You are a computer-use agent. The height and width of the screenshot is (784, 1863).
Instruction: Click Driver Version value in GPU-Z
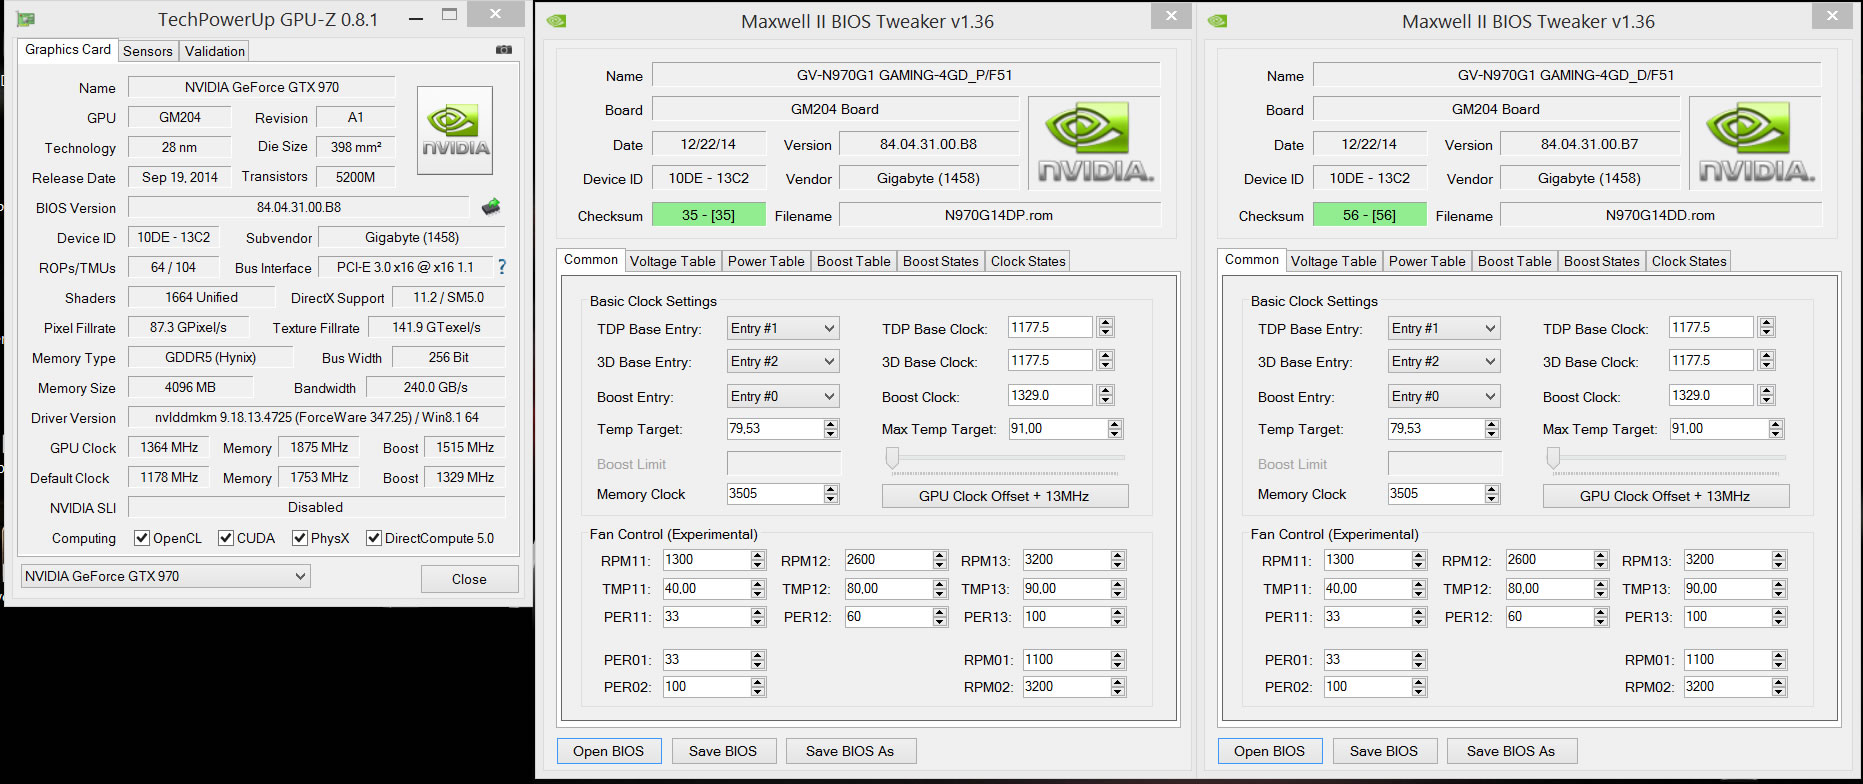(317, 417)
